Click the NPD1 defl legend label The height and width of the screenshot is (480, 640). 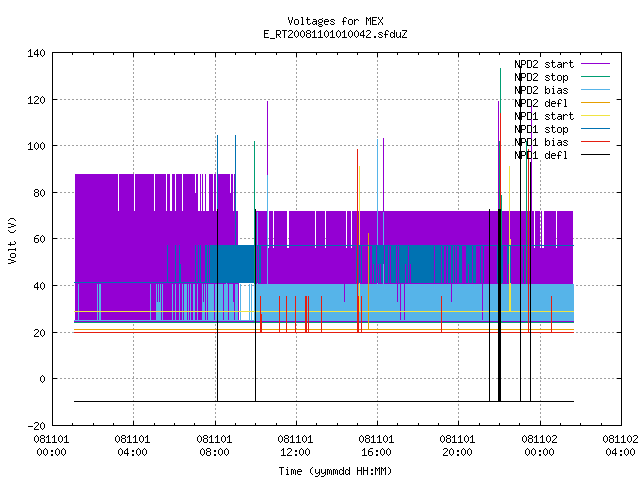click(x=541, y=156)
